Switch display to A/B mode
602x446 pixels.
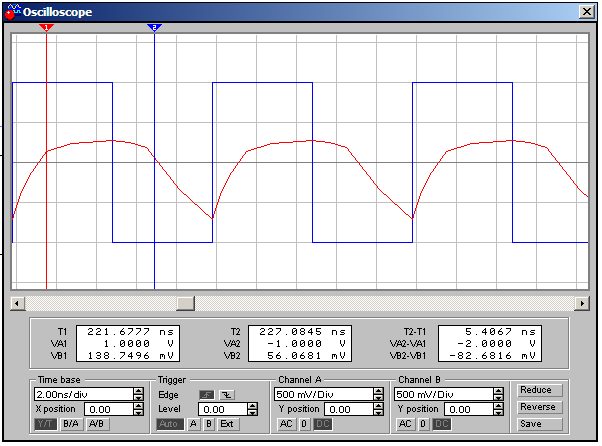pyautogui.click(x=97, y=424)
